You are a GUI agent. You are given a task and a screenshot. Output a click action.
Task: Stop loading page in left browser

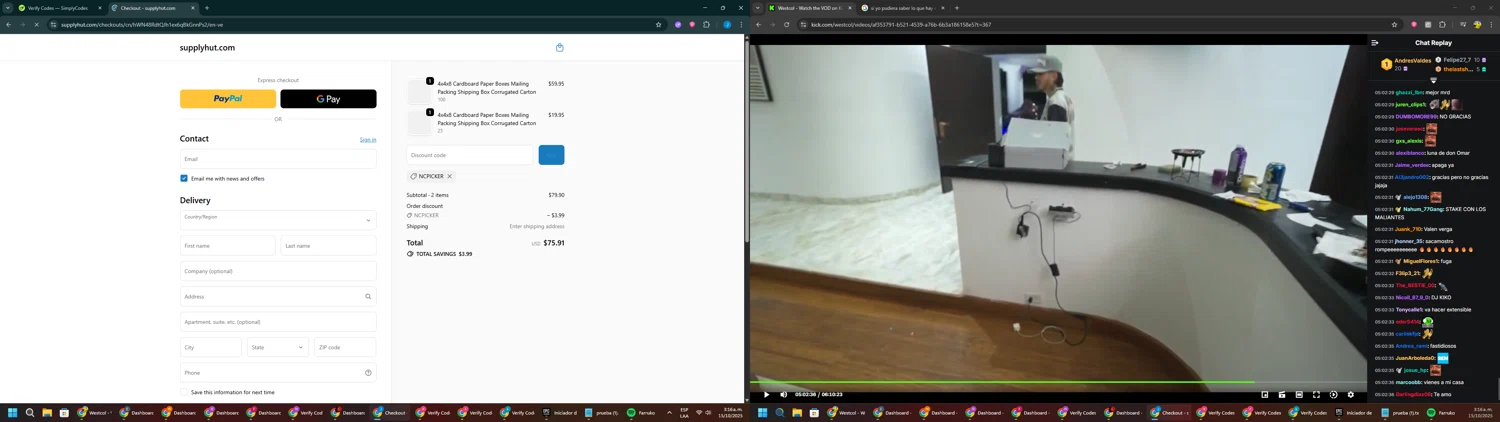(36, 25)
